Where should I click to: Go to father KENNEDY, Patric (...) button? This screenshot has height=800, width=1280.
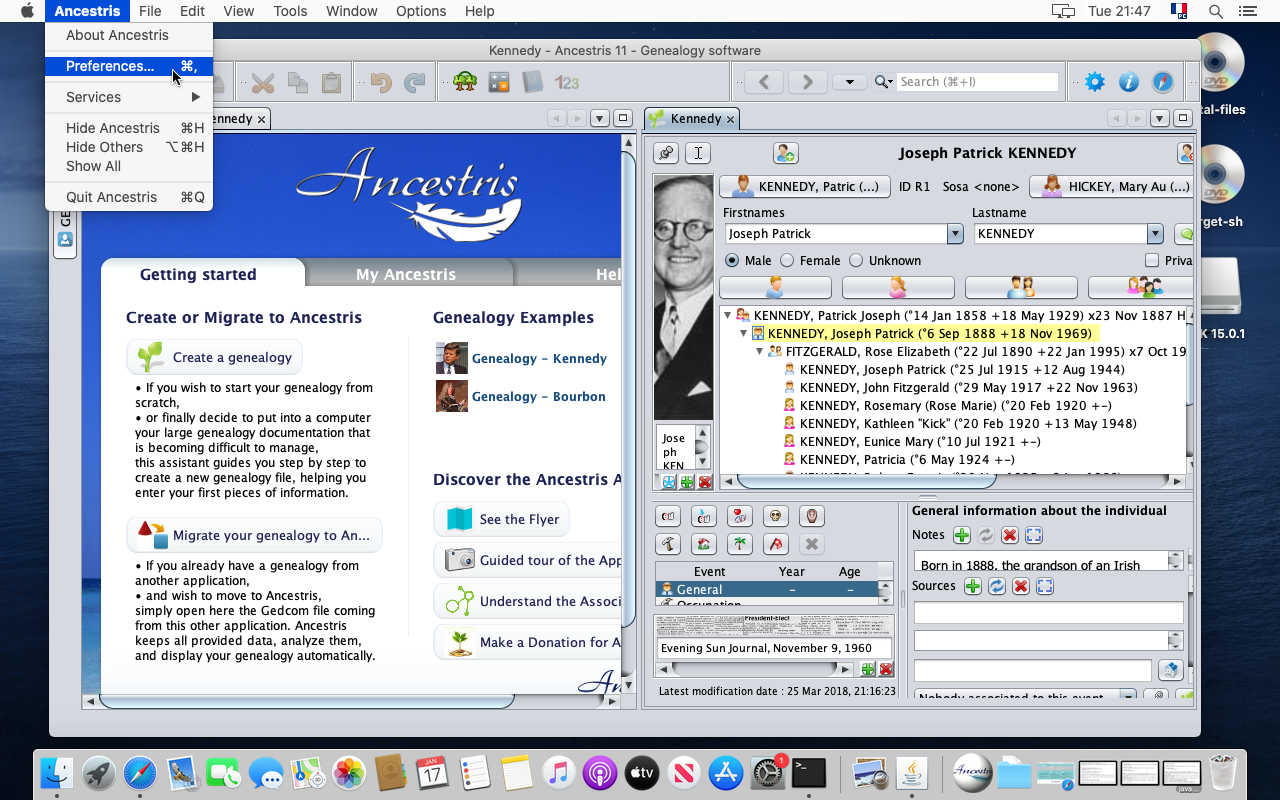point(805,186)
